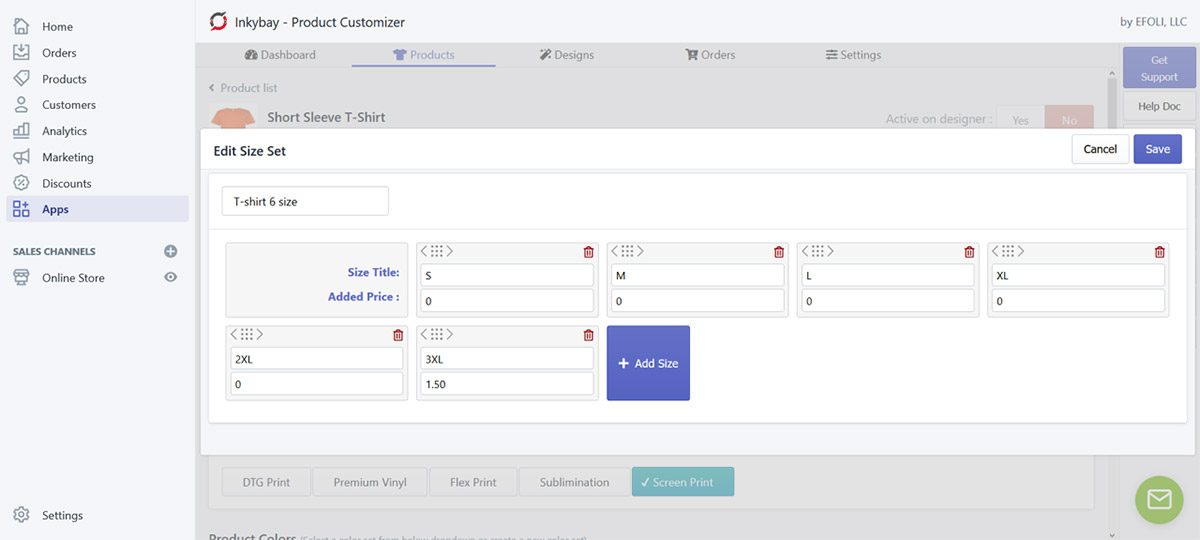The width and height of the screenshot is (1200, 540).
Task: Move the S size left with its arrow
Action: (424, 251)
